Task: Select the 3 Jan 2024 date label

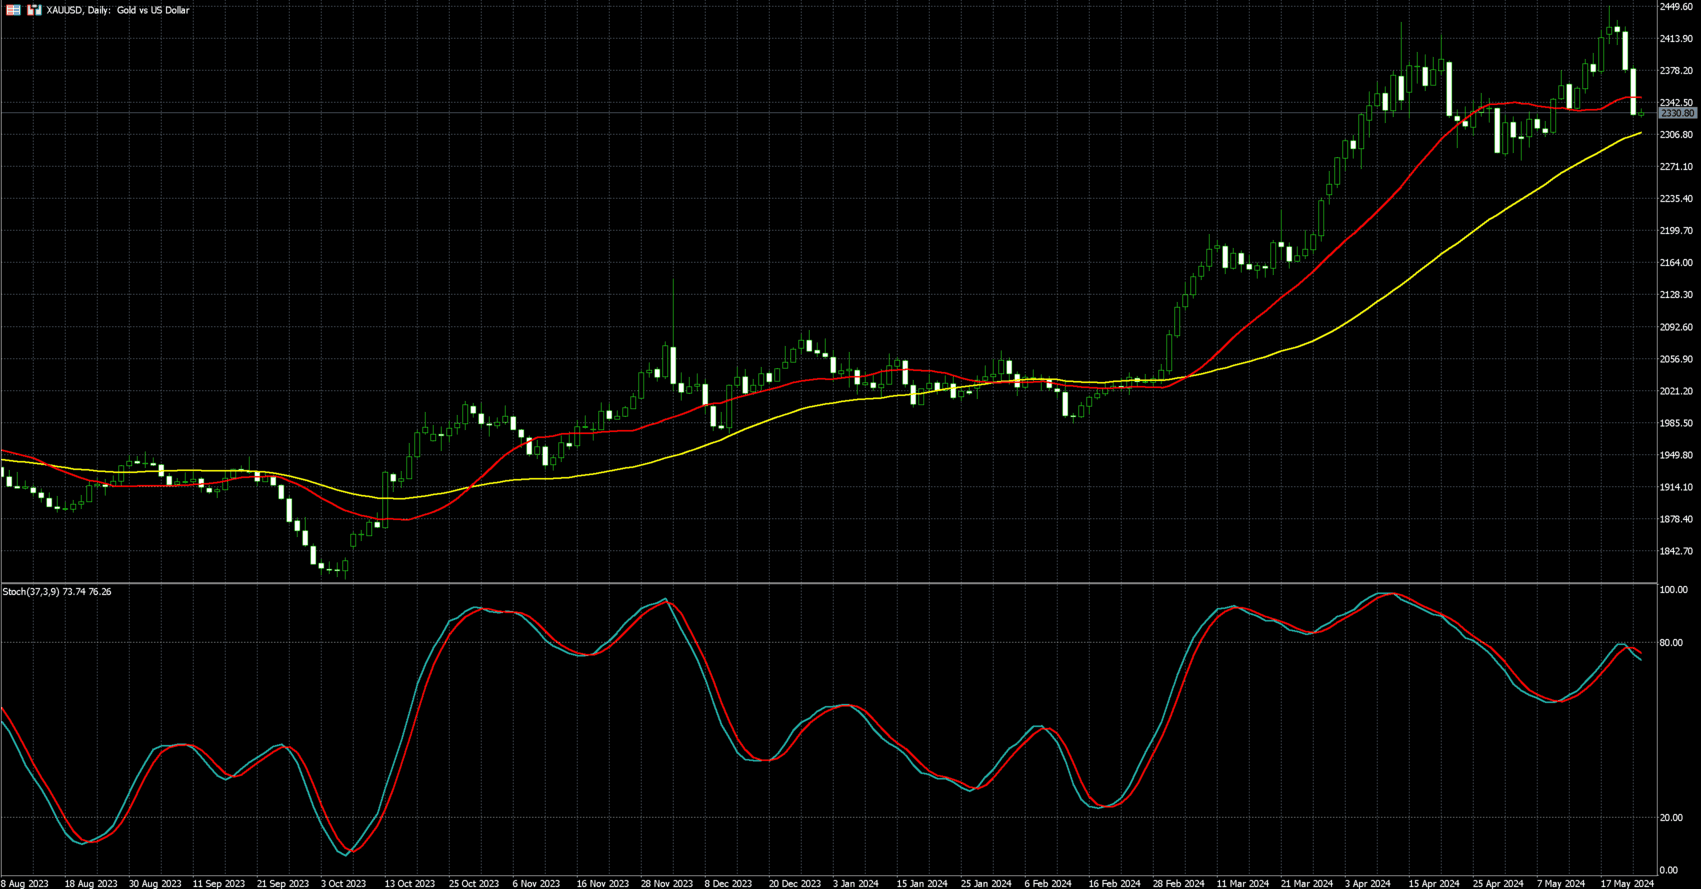Action: pos(857,883)
